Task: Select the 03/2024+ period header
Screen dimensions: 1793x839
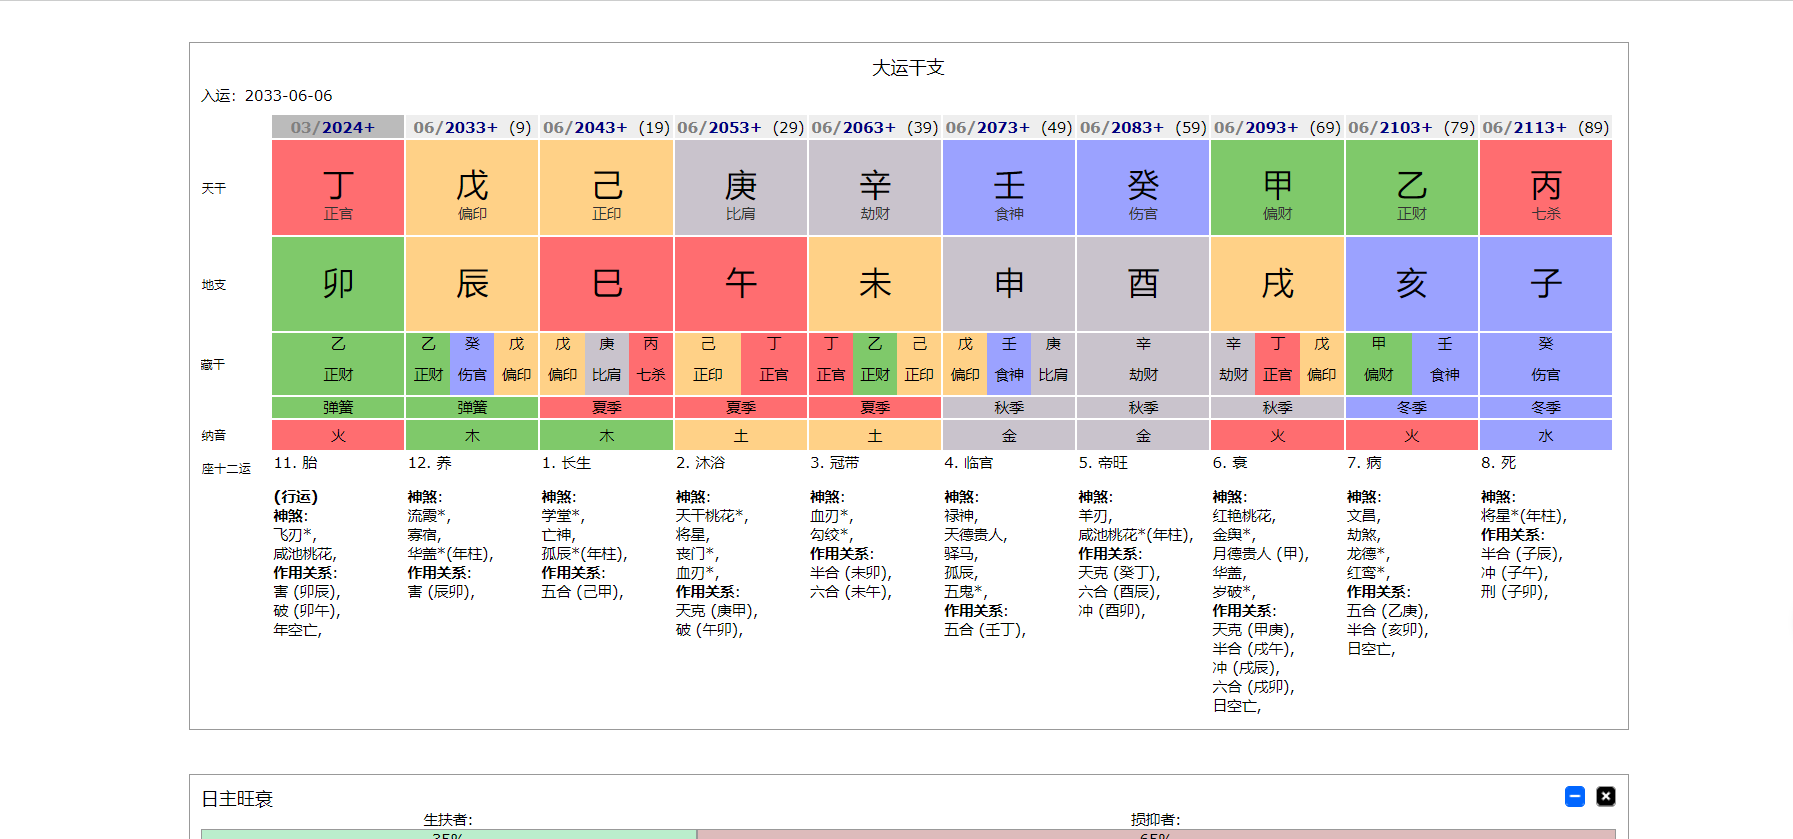Action: click(338, 127)
